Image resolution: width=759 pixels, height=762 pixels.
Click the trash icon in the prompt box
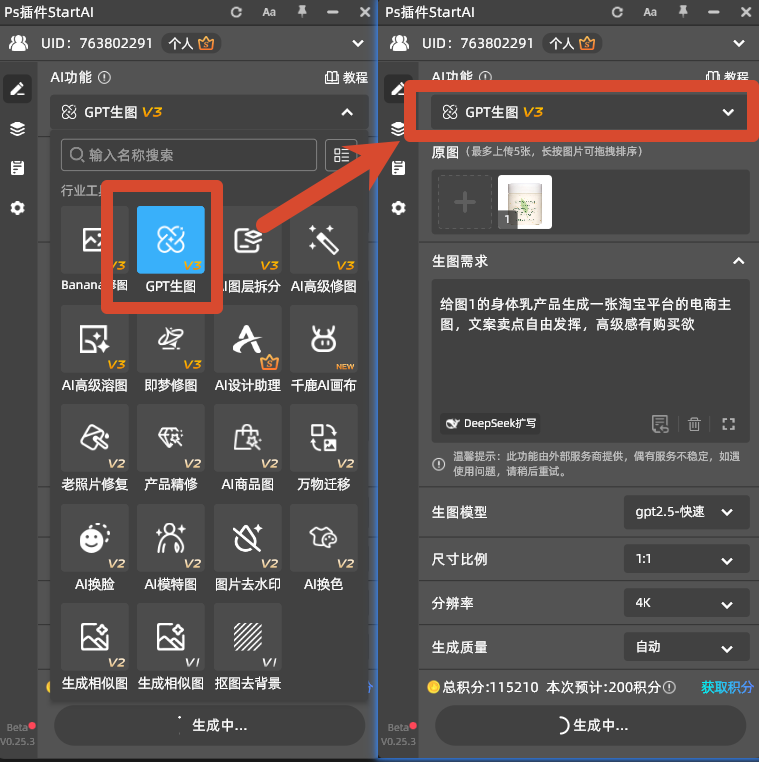click(x=694, y=424)
